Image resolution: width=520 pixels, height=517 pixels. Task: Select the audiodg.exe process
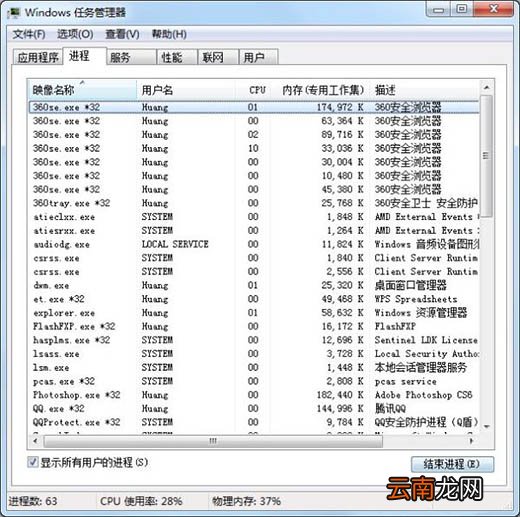pos(254,244)
